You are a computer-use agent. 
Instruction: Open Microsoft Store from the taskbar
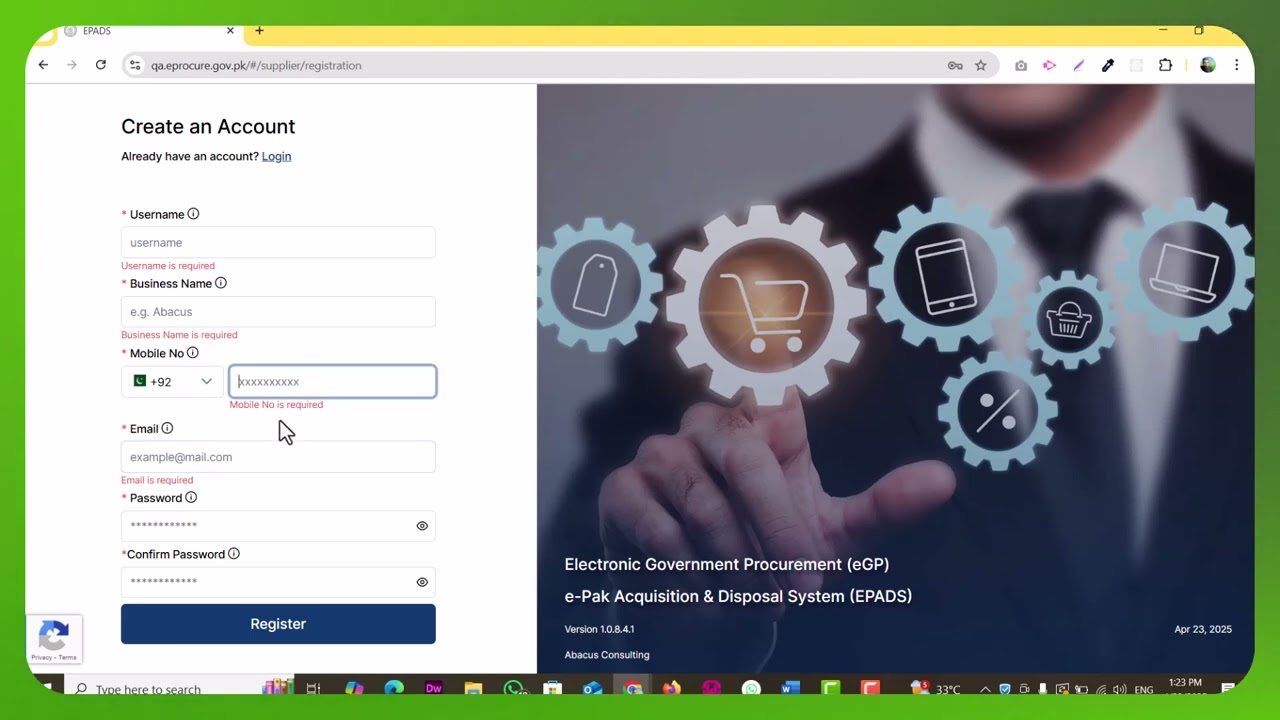click(553, 689)
